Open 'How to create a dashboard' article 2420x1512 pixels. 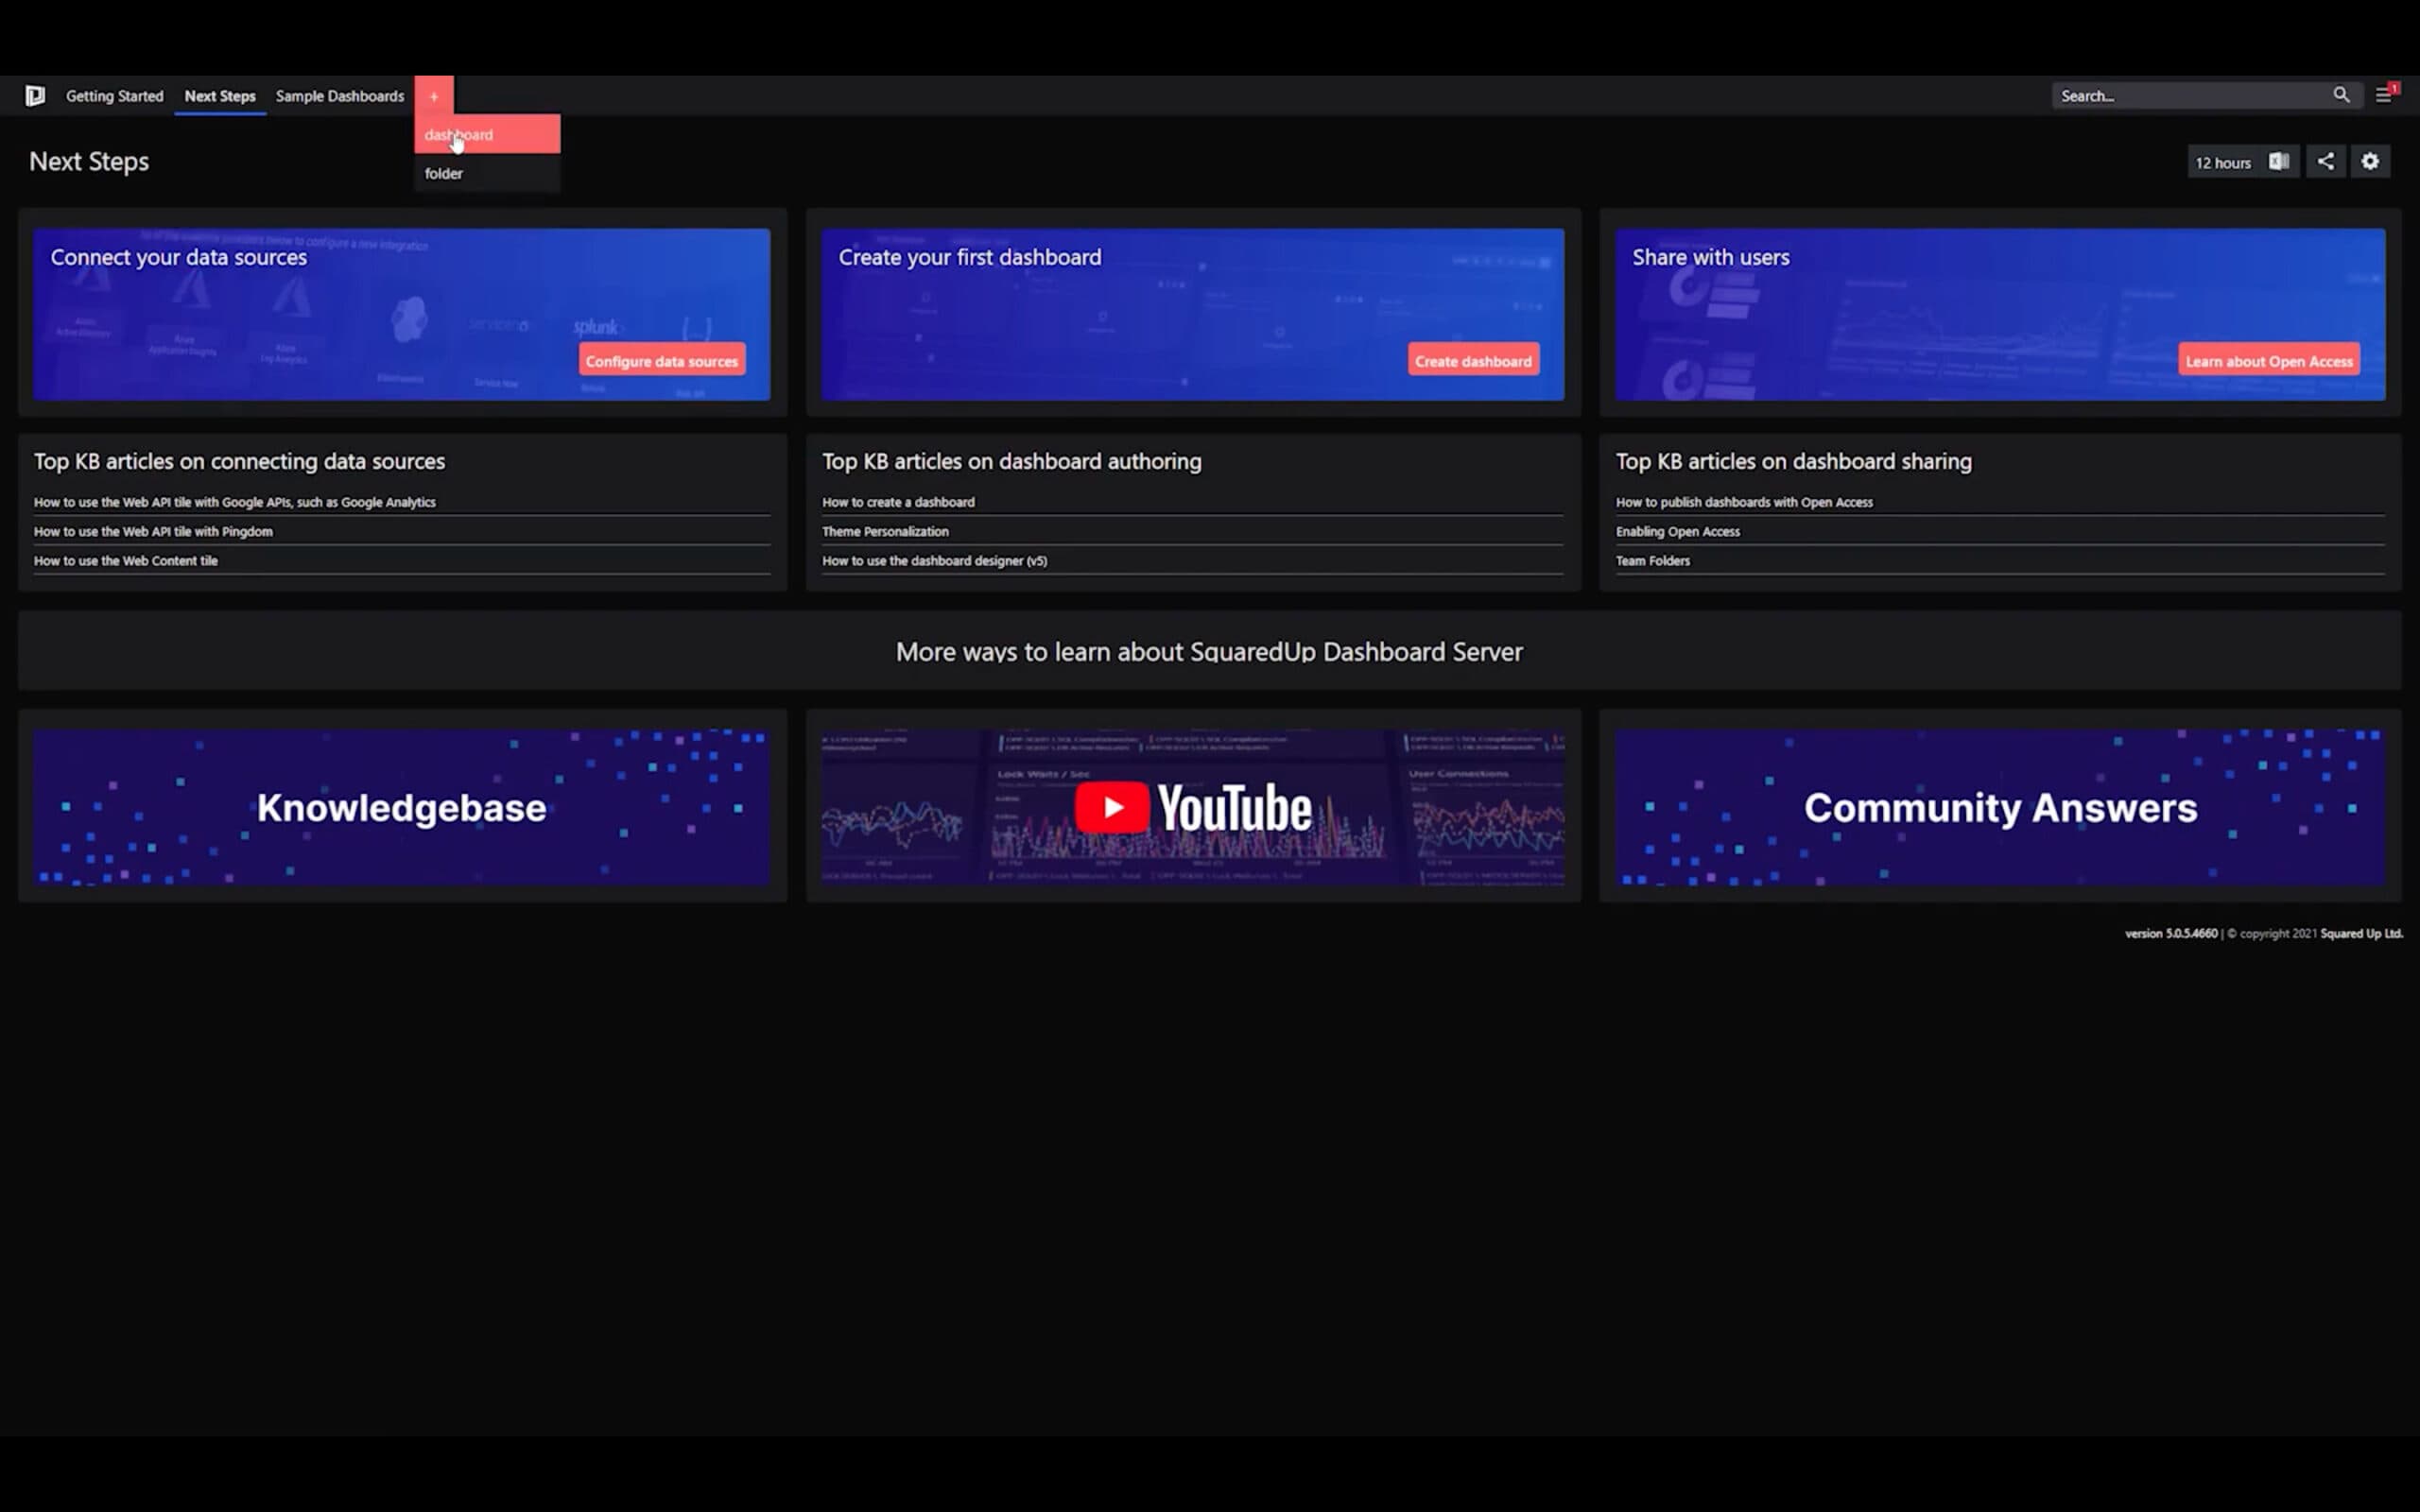[x=898, y=502]
